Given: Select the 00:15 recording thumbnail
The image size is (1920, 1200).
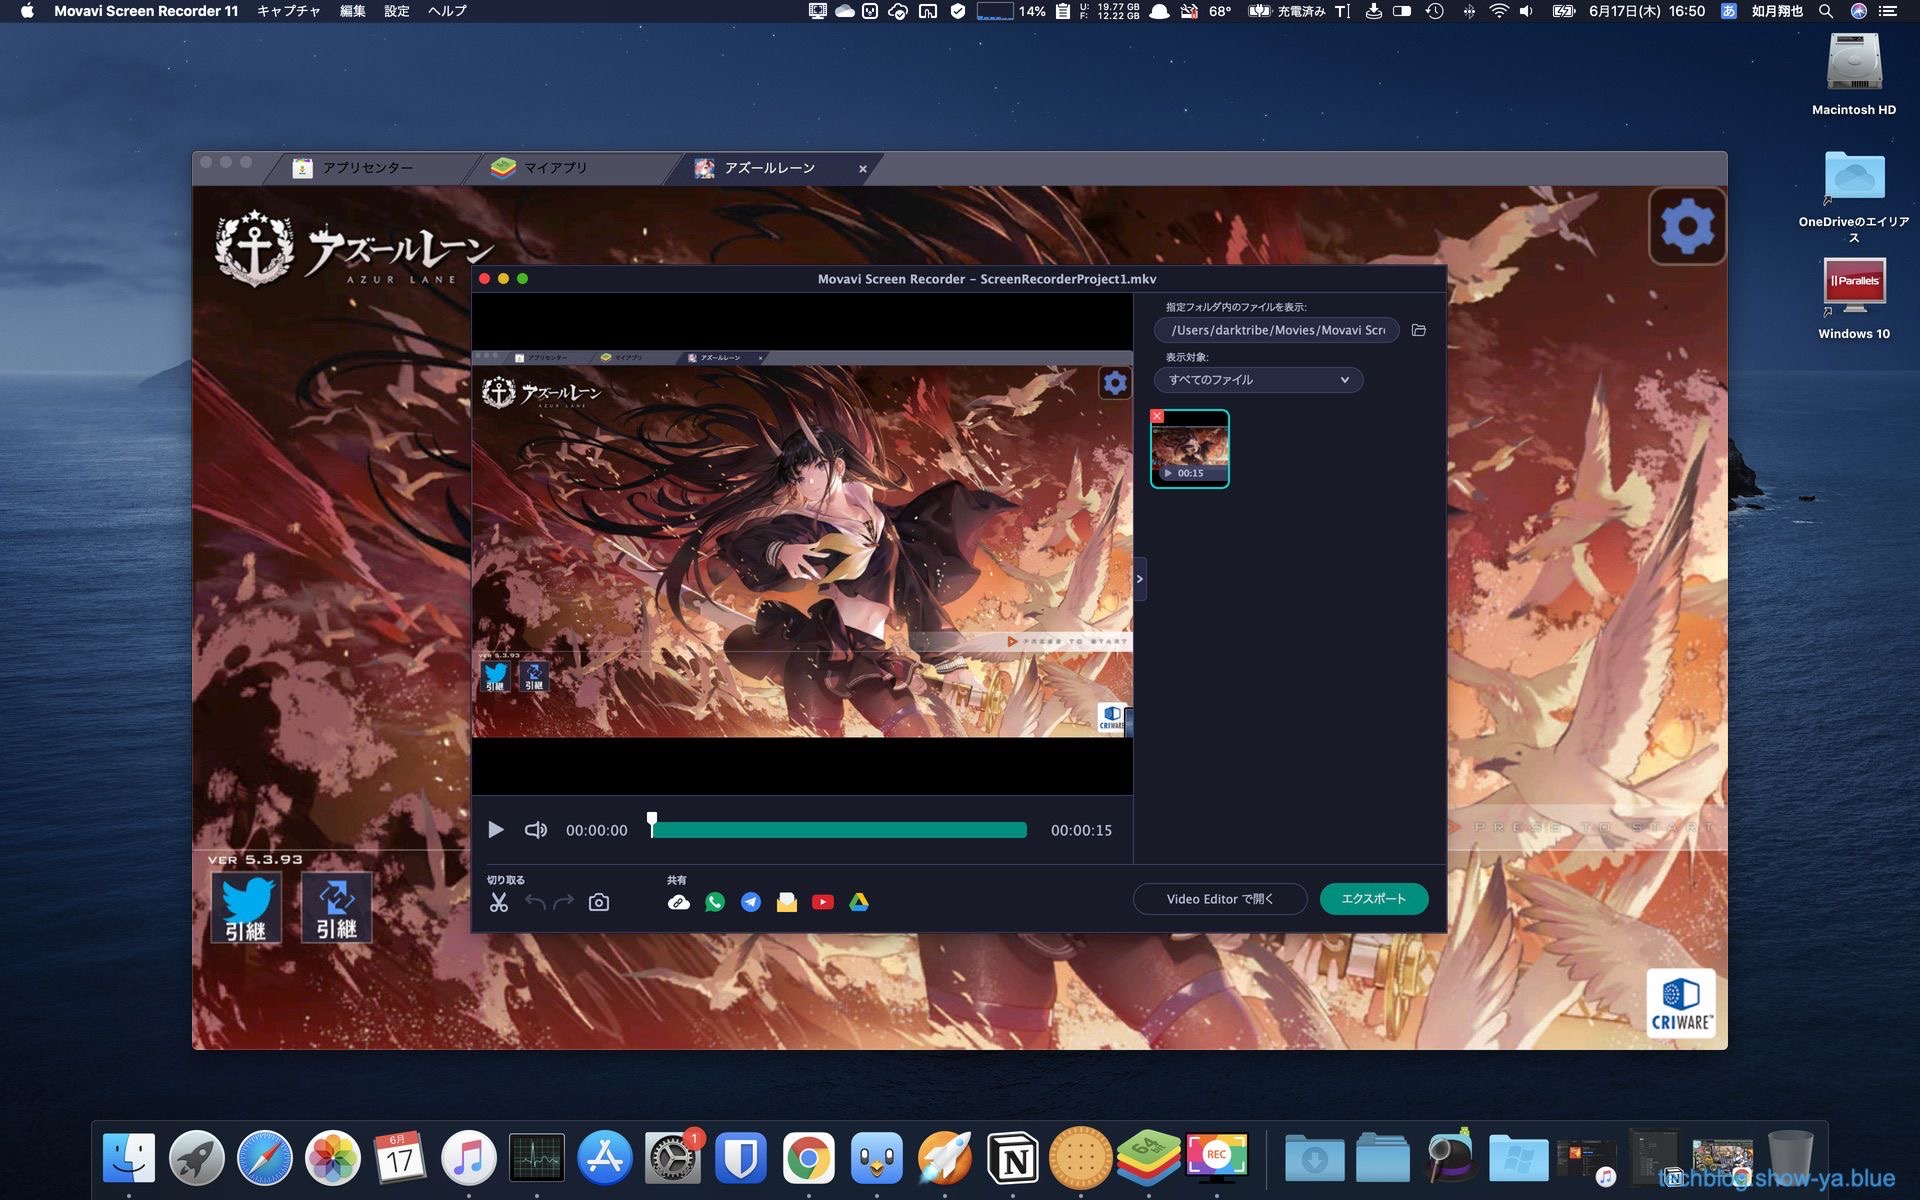Looking at the screenshot, I should click(x=1189, y=448).
